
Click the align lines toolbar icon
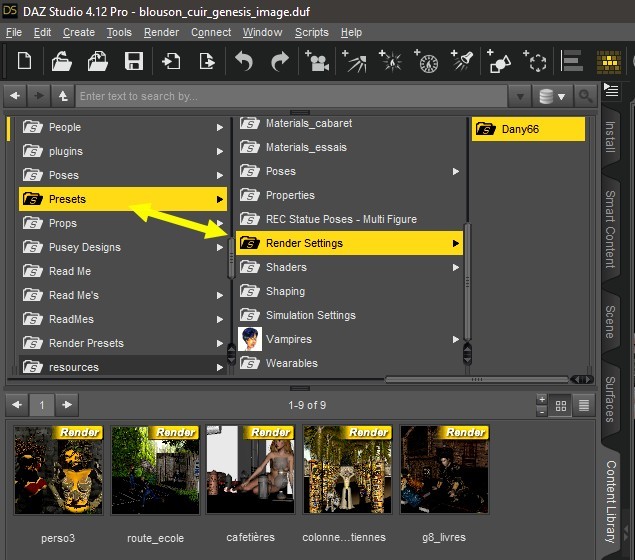pyautogui.click(x=572, y=61)
